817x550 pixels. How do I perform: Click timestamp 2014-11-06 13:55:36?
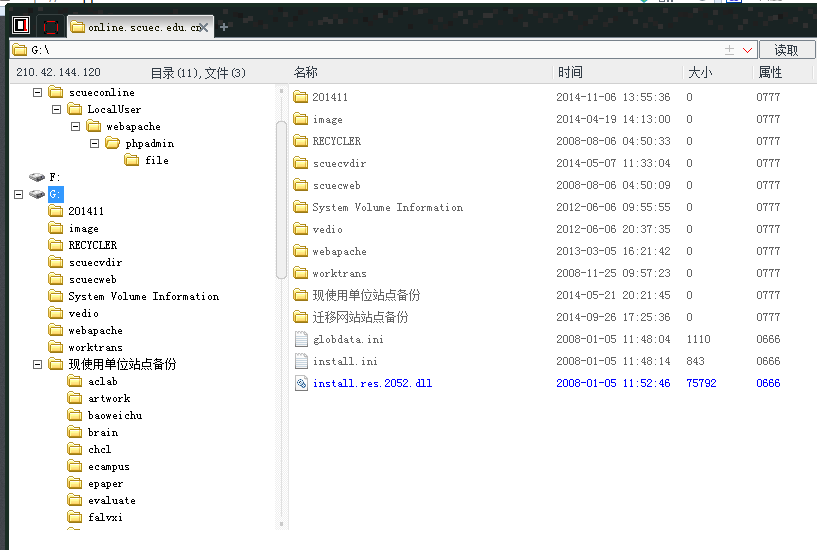pos(613,97)
